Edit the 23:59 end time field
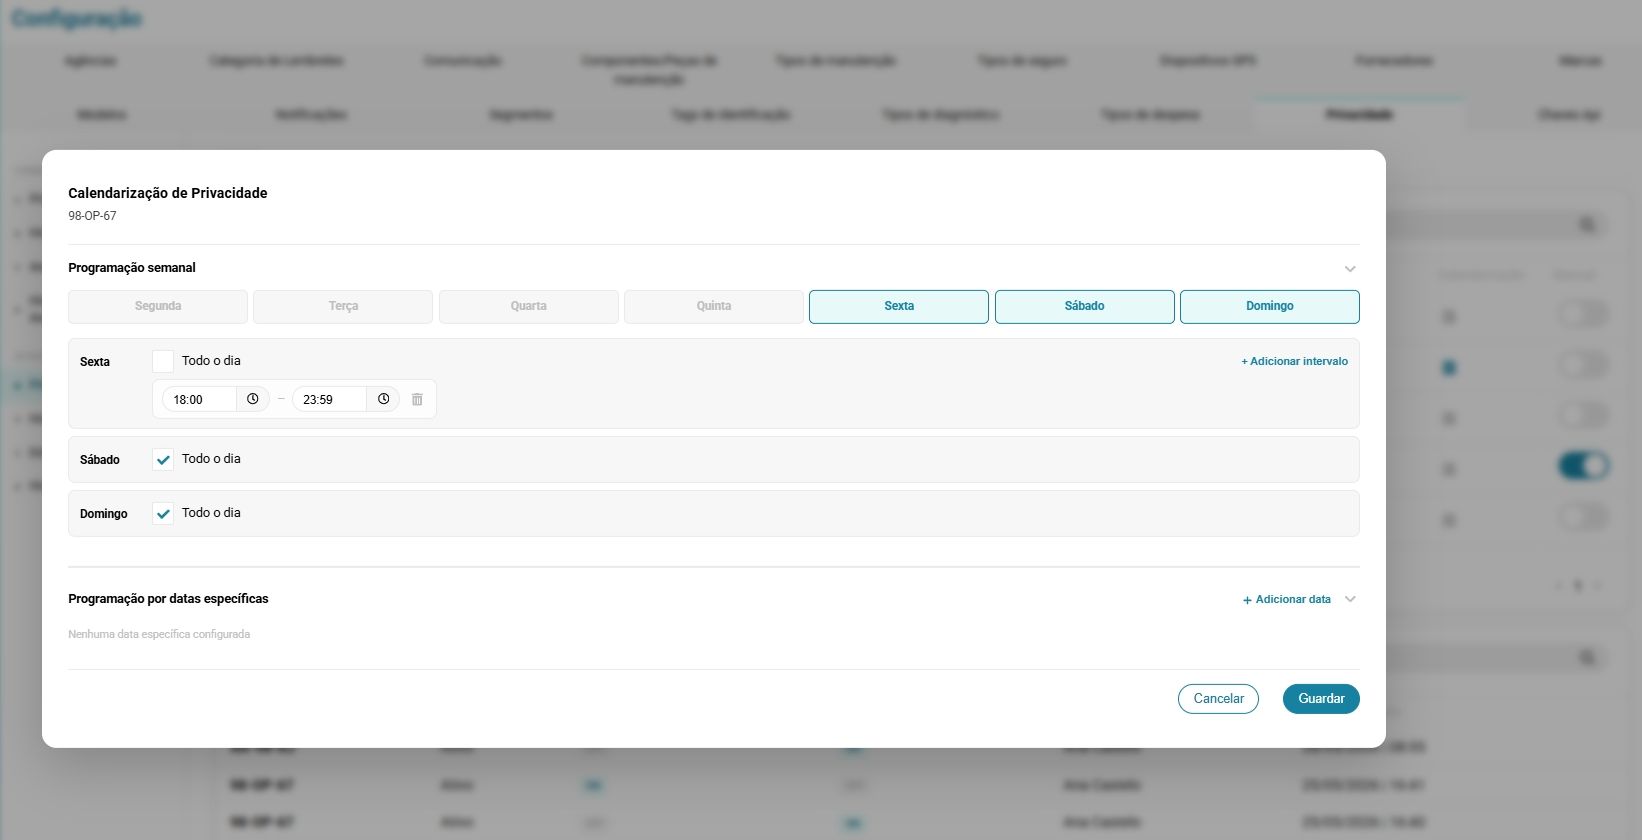The width and height of the screenshot is (1642, 840). click(330, 399)
